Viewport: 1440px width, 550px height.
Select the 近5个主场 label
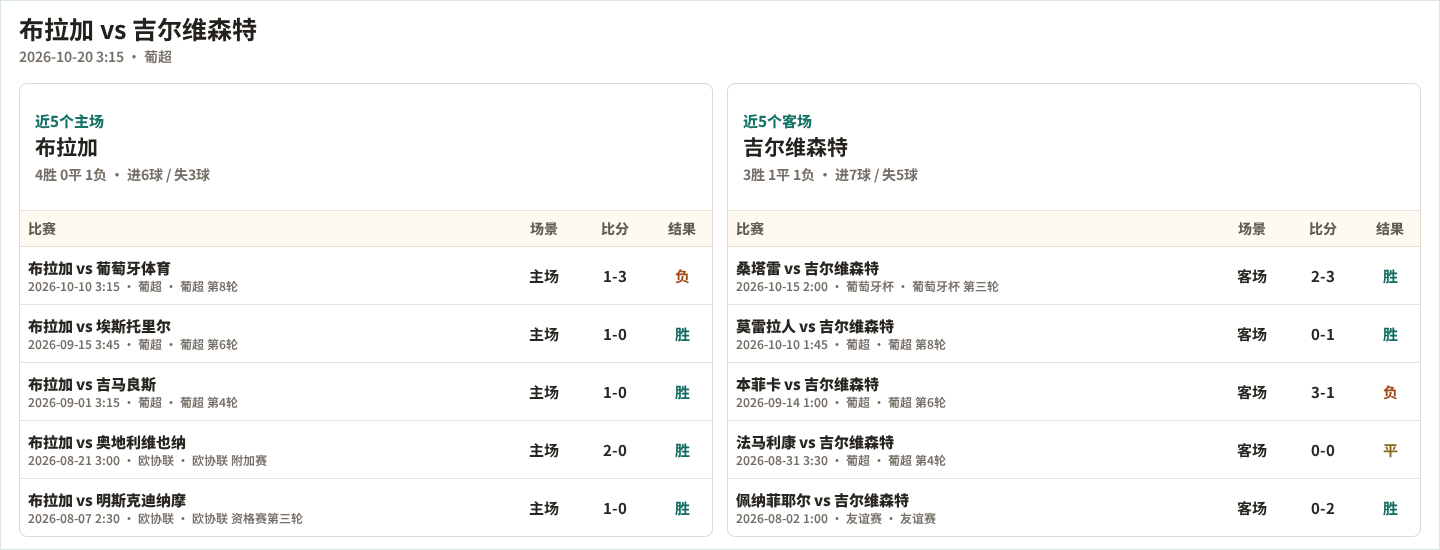[x=69, y=121]
